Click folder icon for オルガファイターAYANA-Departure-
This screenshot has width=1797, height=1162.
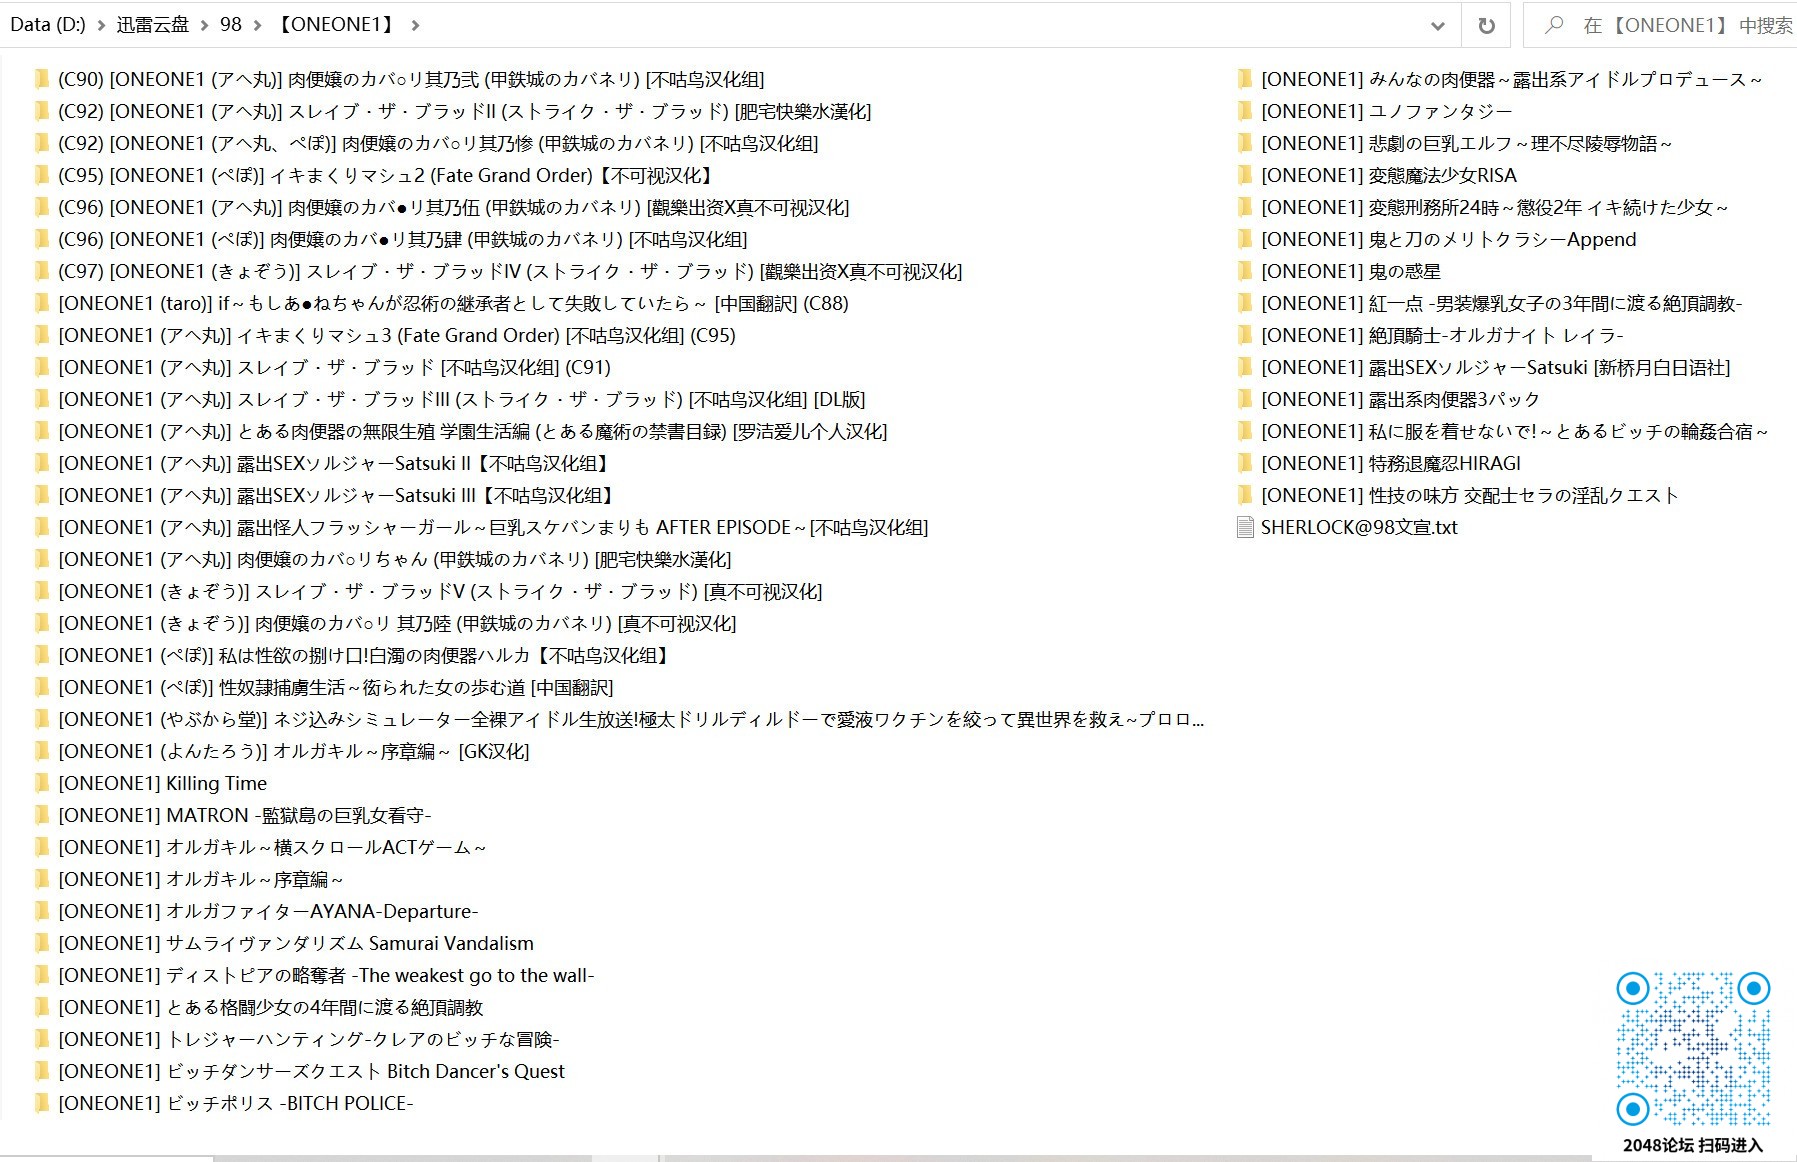(41, 911)
